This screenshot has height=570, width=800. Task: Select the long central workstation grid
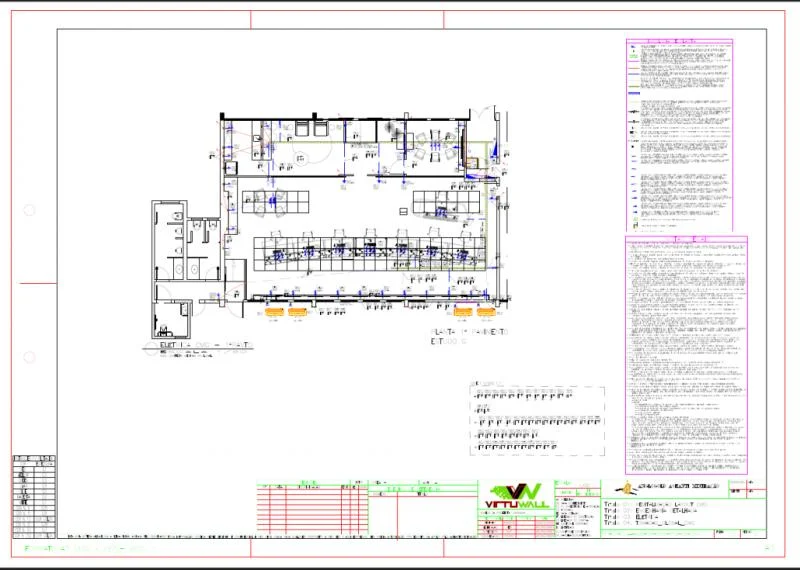tap(369, 254)
